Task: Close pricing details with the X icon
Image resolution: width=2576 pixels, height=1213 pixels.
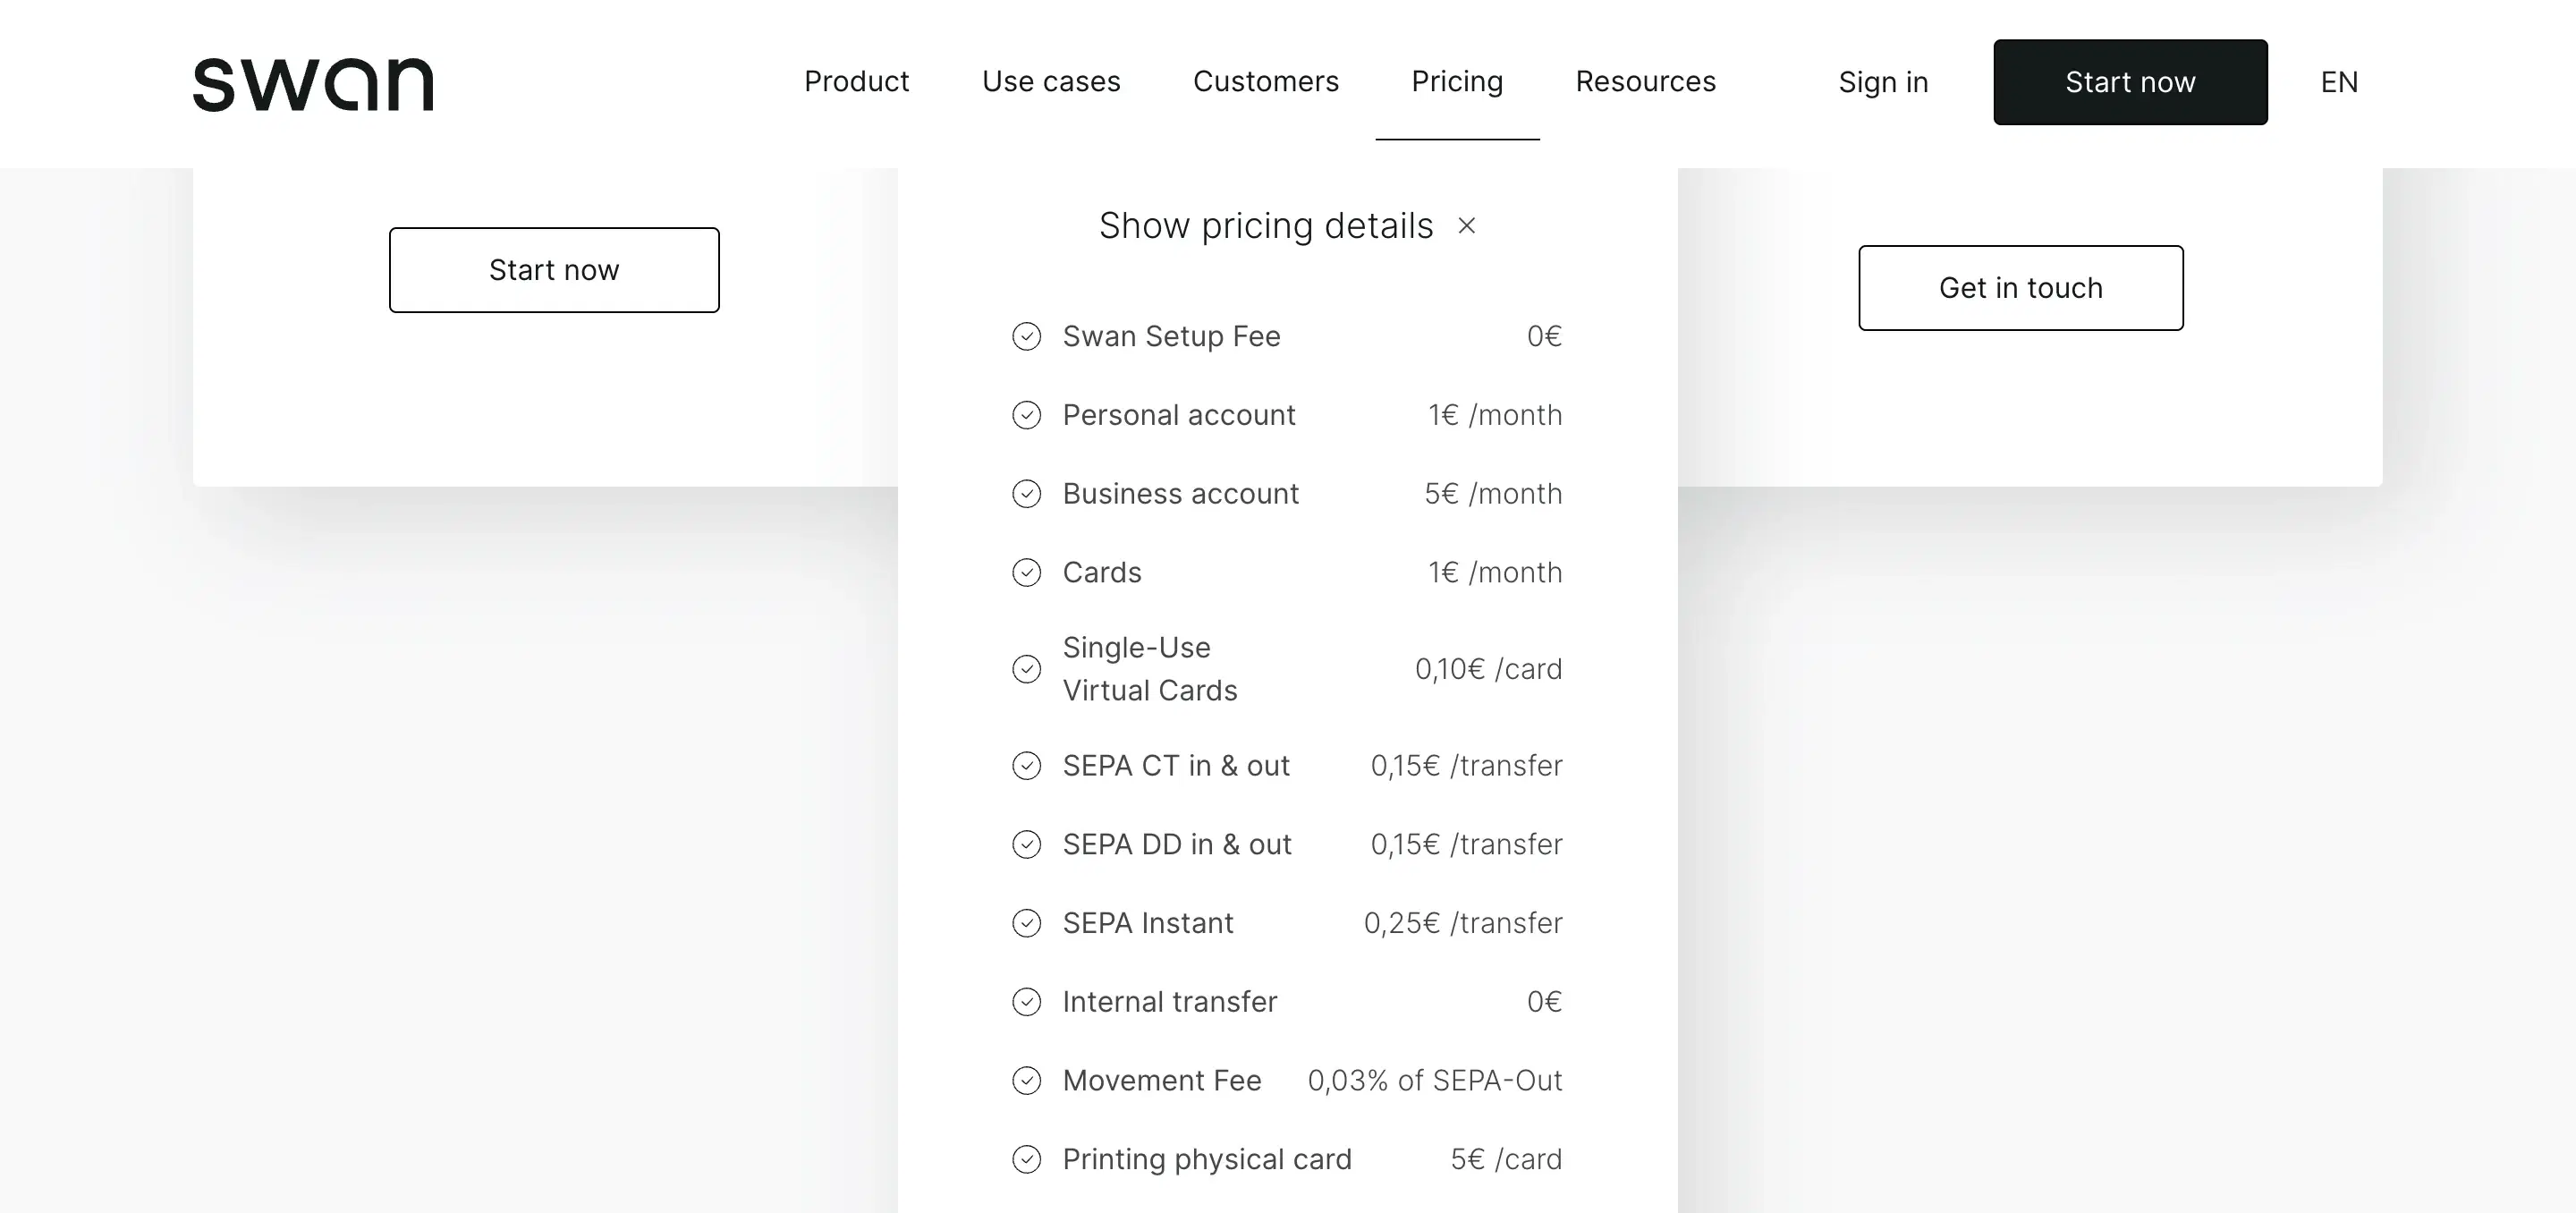Action: click(x=1467, y=226)
